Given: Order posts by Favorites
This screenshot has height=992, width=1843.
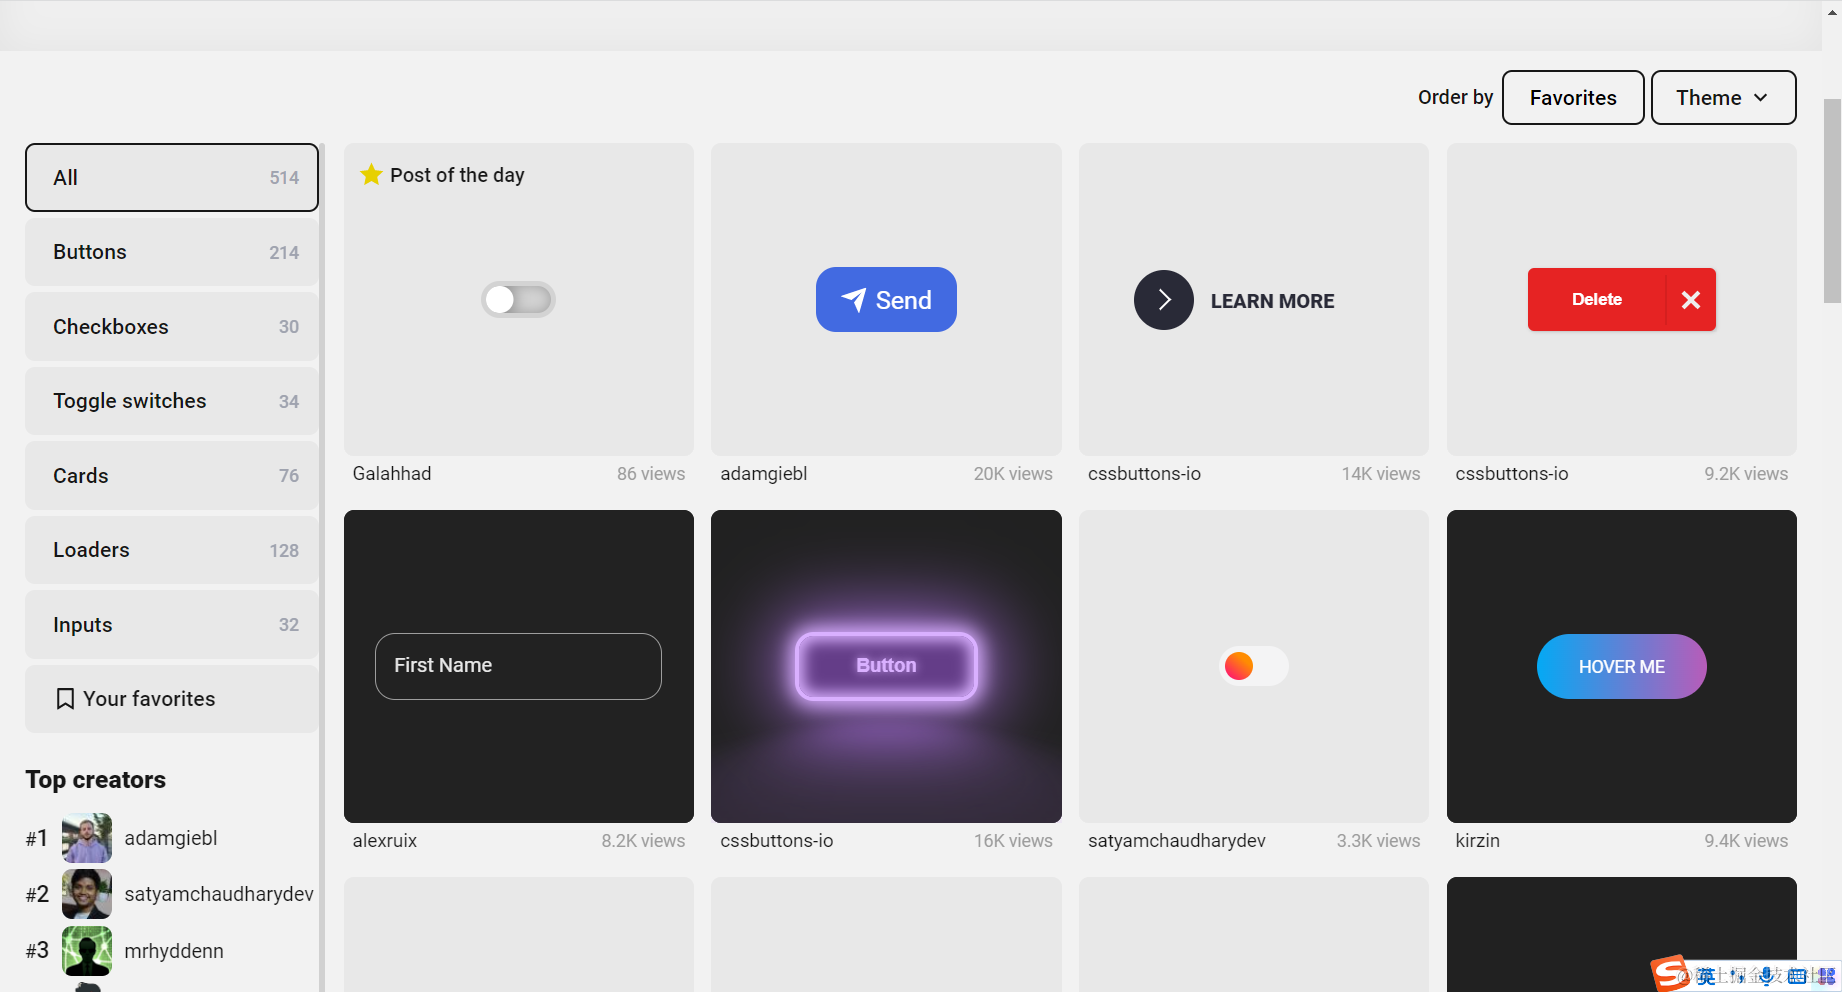Looking at the screenshot, I should [1573, 98].
